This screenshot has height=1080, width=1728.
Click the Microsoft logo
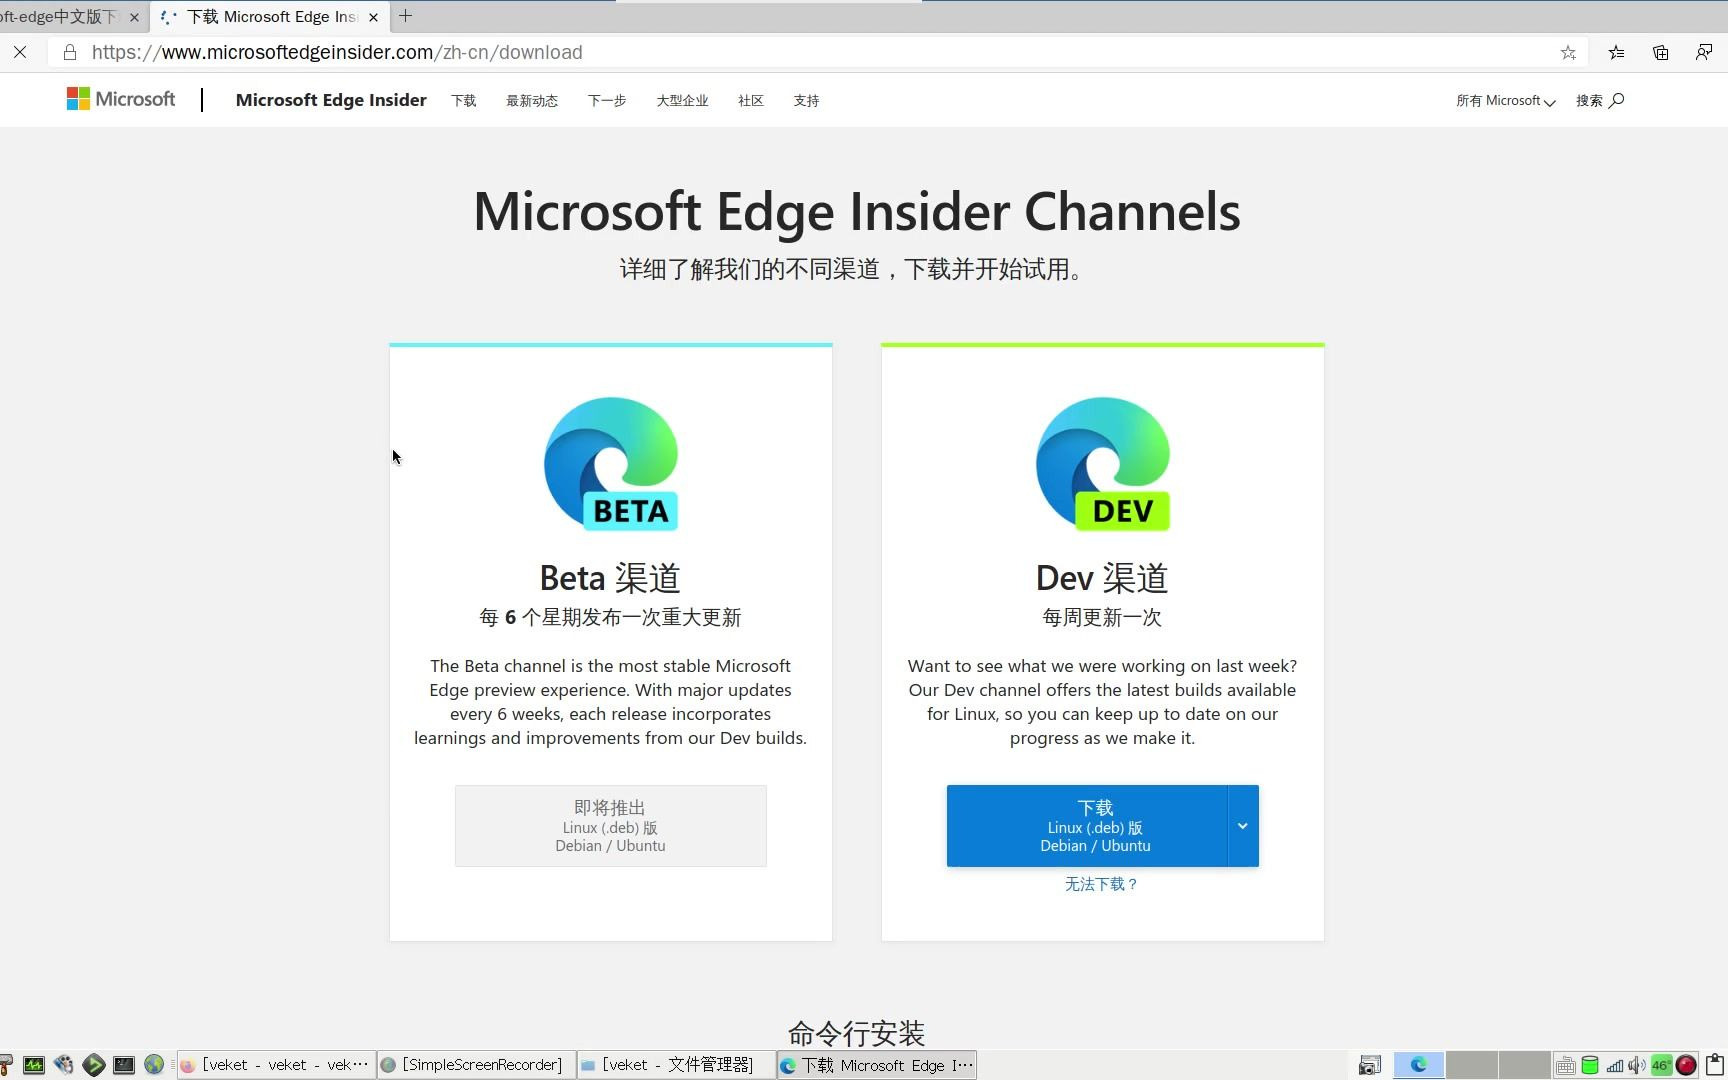[x=121, y=99]
